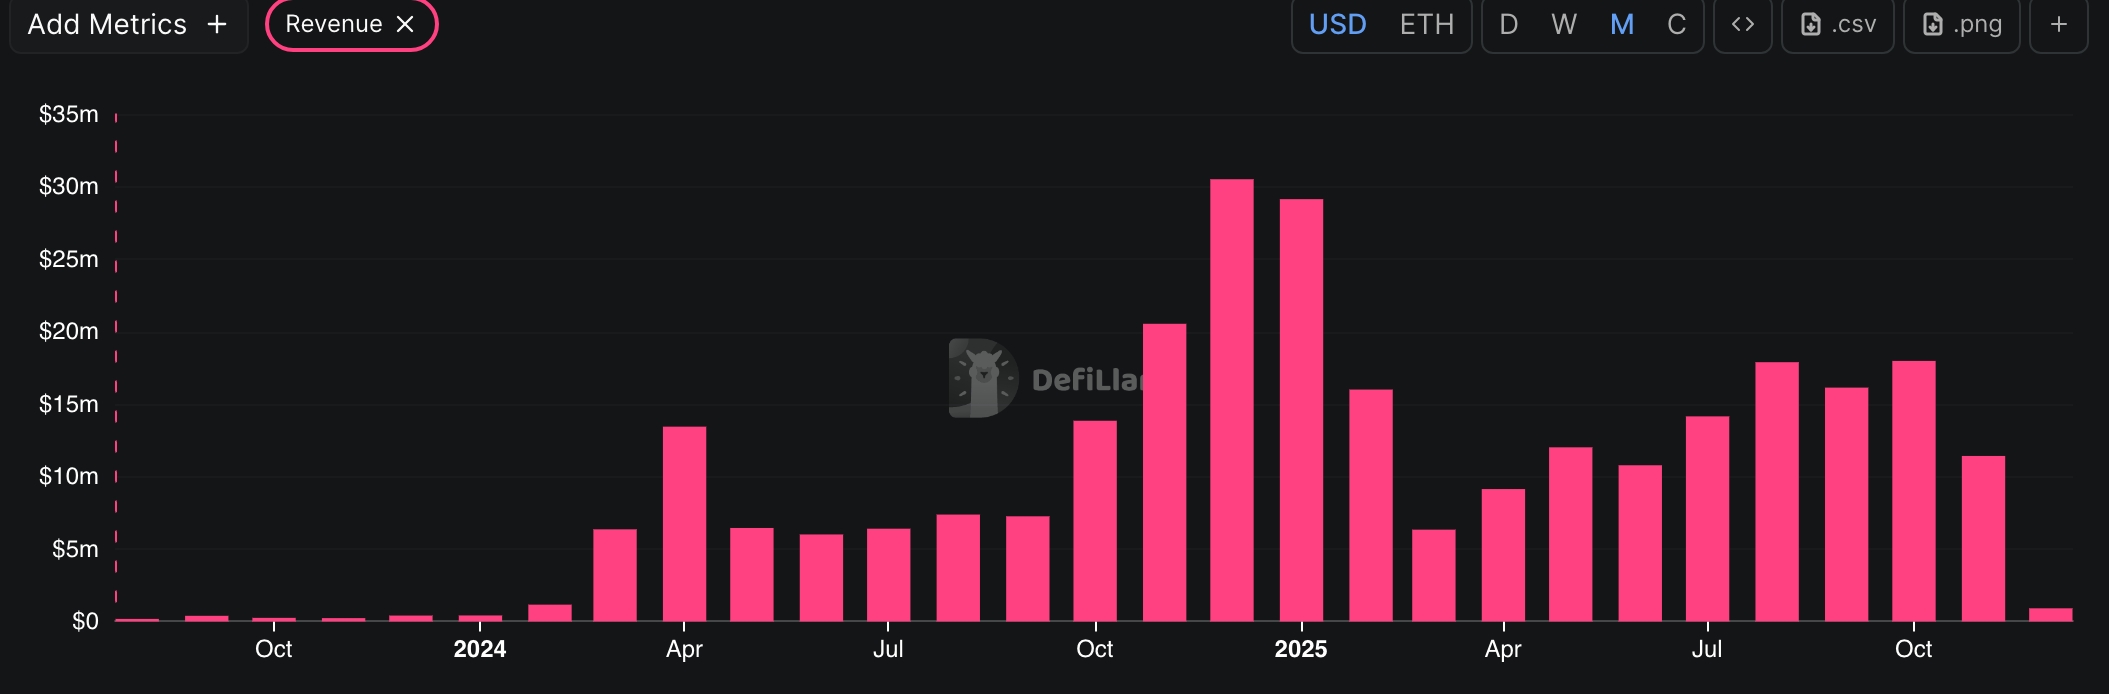
Task: Click the tallest revenue bar near 2025
Action: click(1233, 400)
